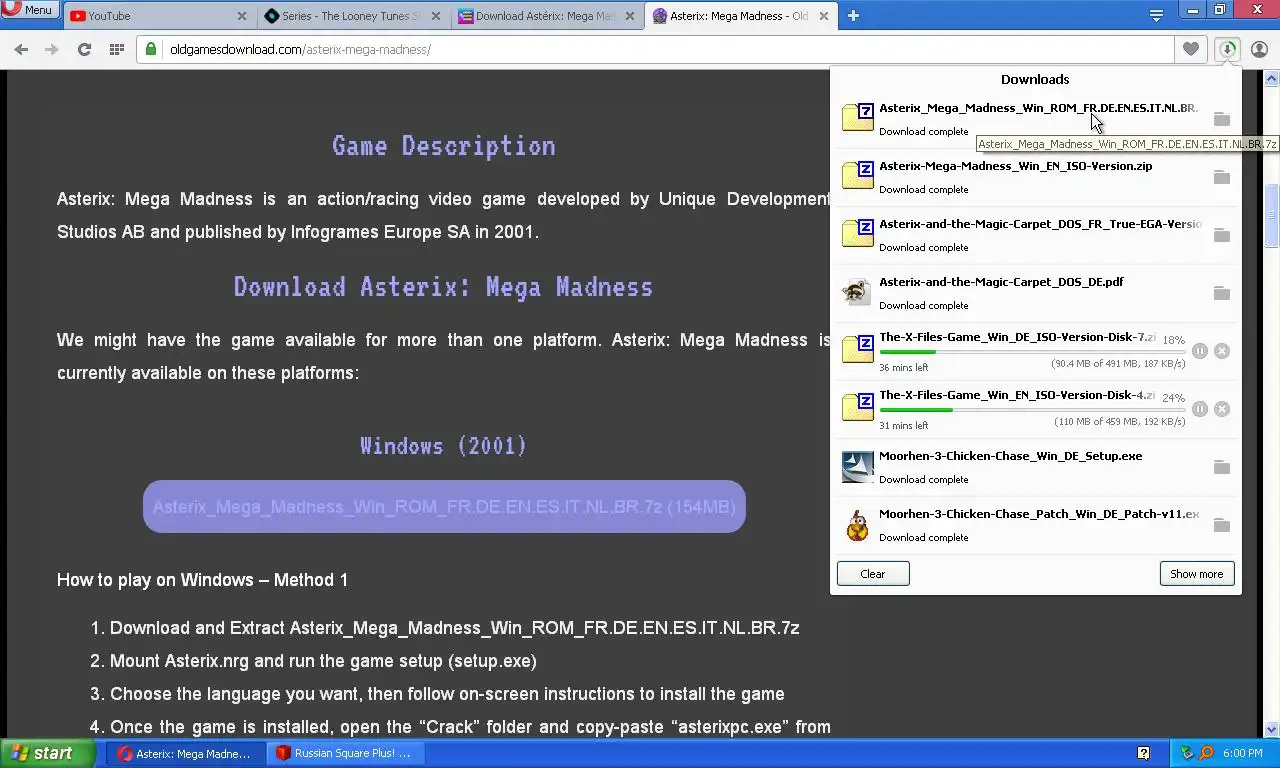Open a new tab with plus button
This screenshot has width=1280, height=768.
click(853, 16)
